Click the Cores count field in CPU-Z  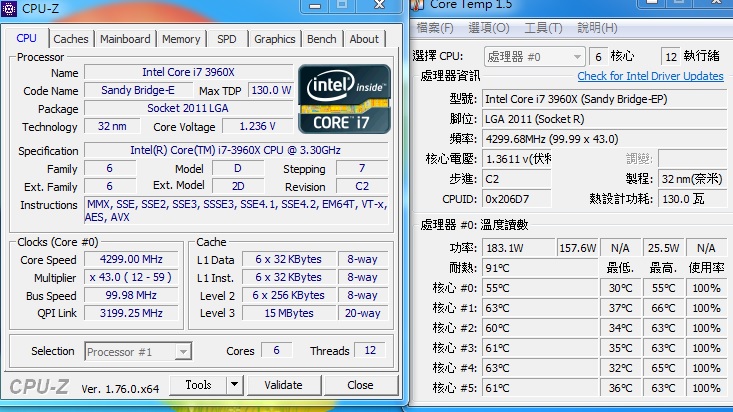coord(276,350)
